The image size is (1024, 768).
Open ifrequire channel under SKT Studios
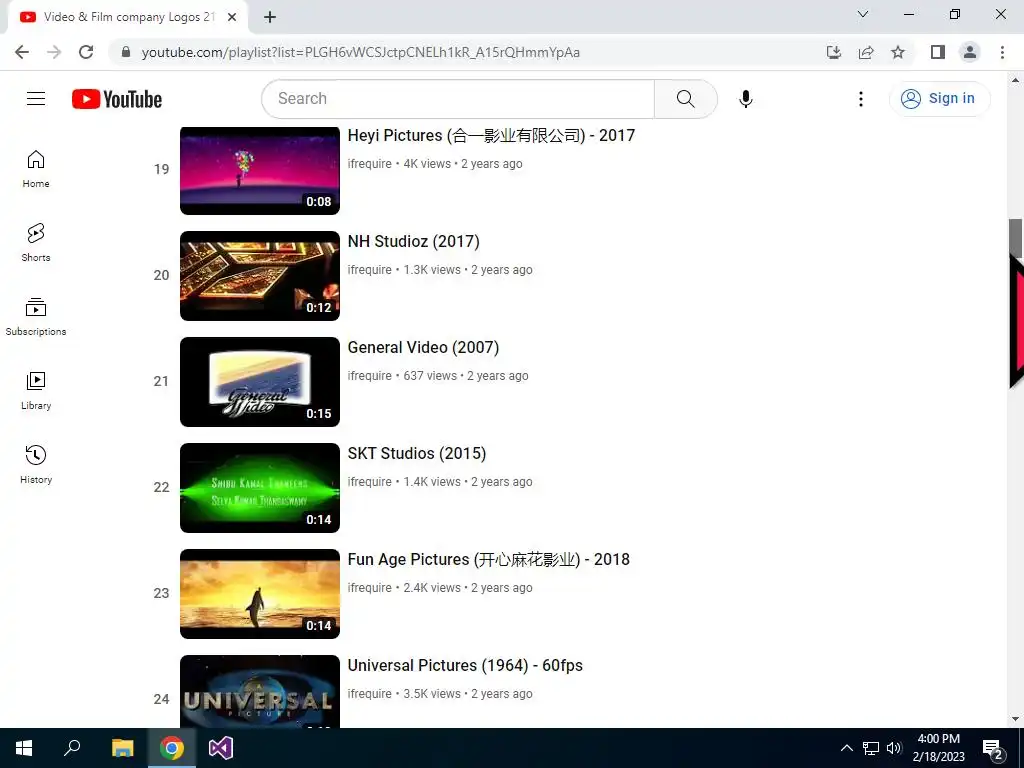370,481
